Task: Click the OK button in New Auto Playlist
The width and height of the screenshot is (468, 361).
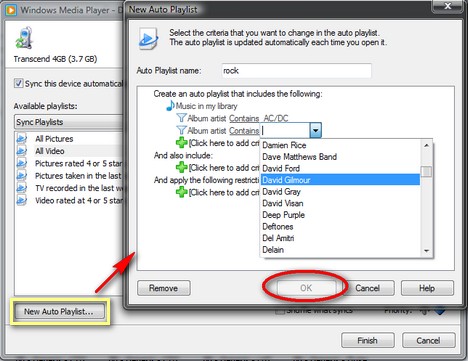Action: click(x=306, y=288)
